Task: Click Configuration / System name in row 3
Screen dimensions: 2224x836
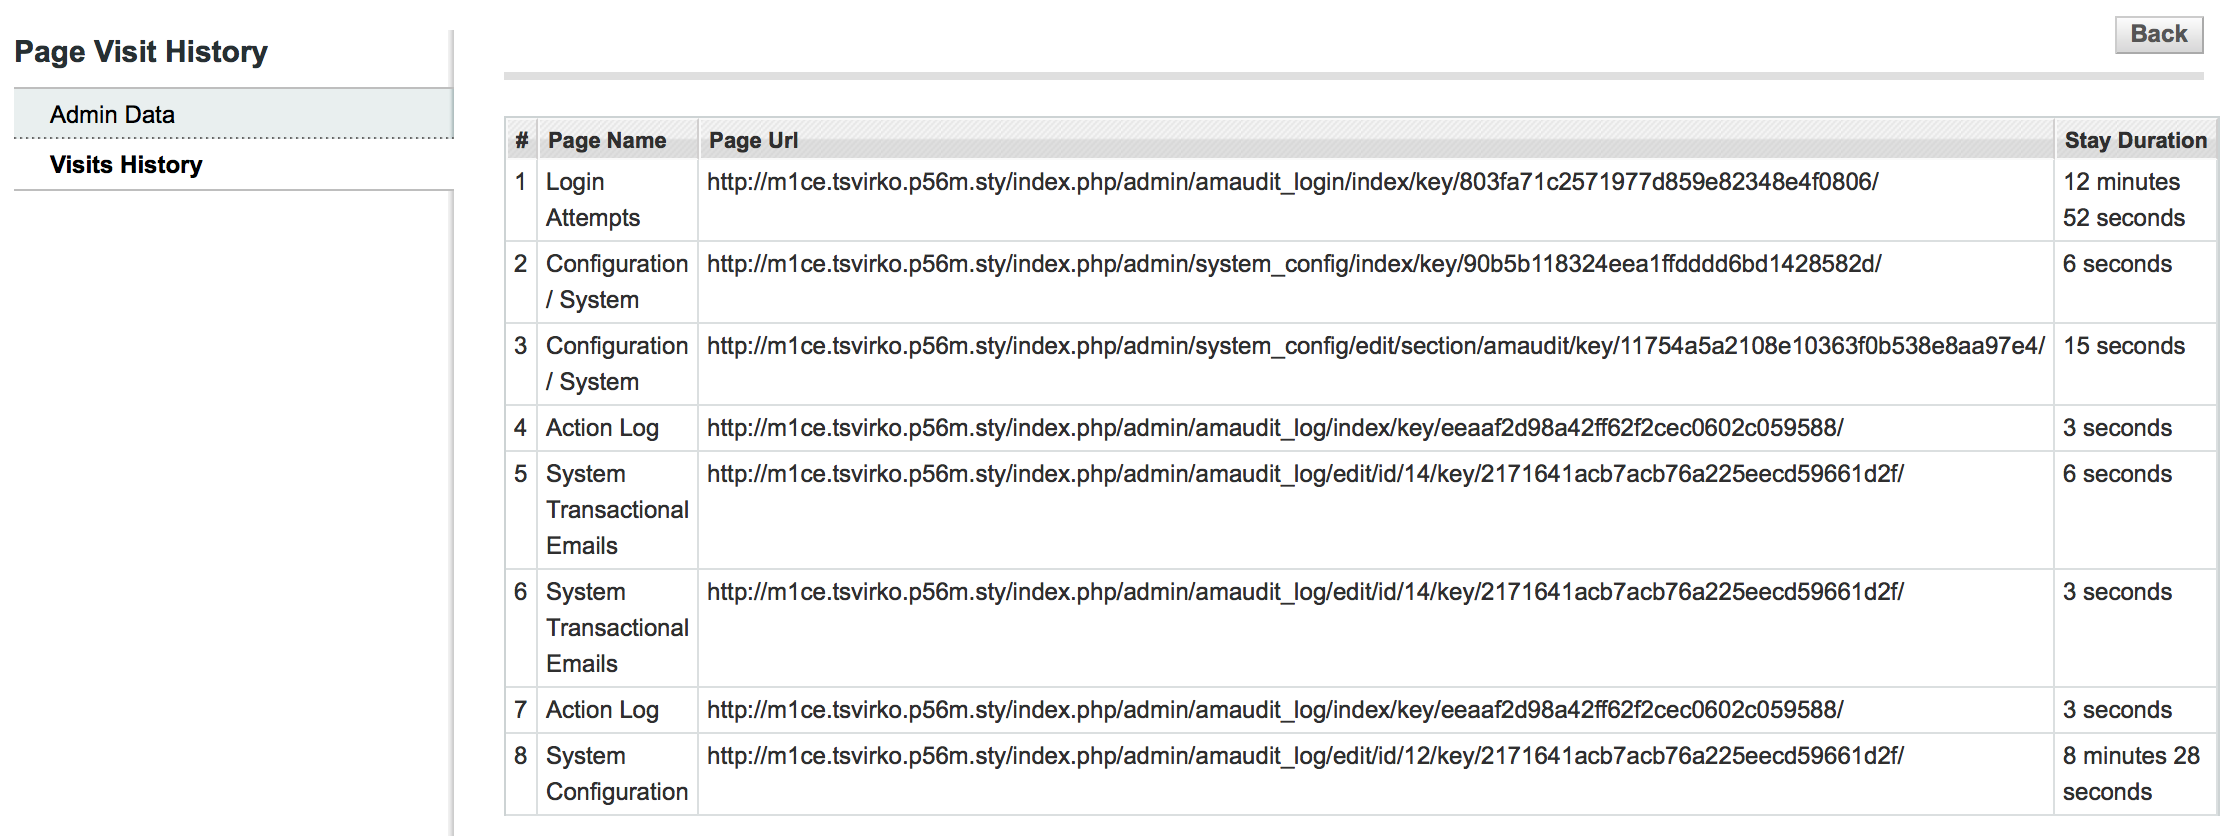Action: tap(617, 364)
